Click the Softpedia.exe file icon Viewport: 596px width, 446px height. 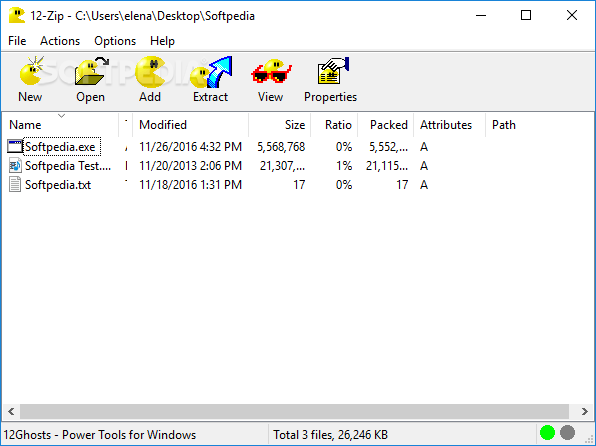(15, 147)
